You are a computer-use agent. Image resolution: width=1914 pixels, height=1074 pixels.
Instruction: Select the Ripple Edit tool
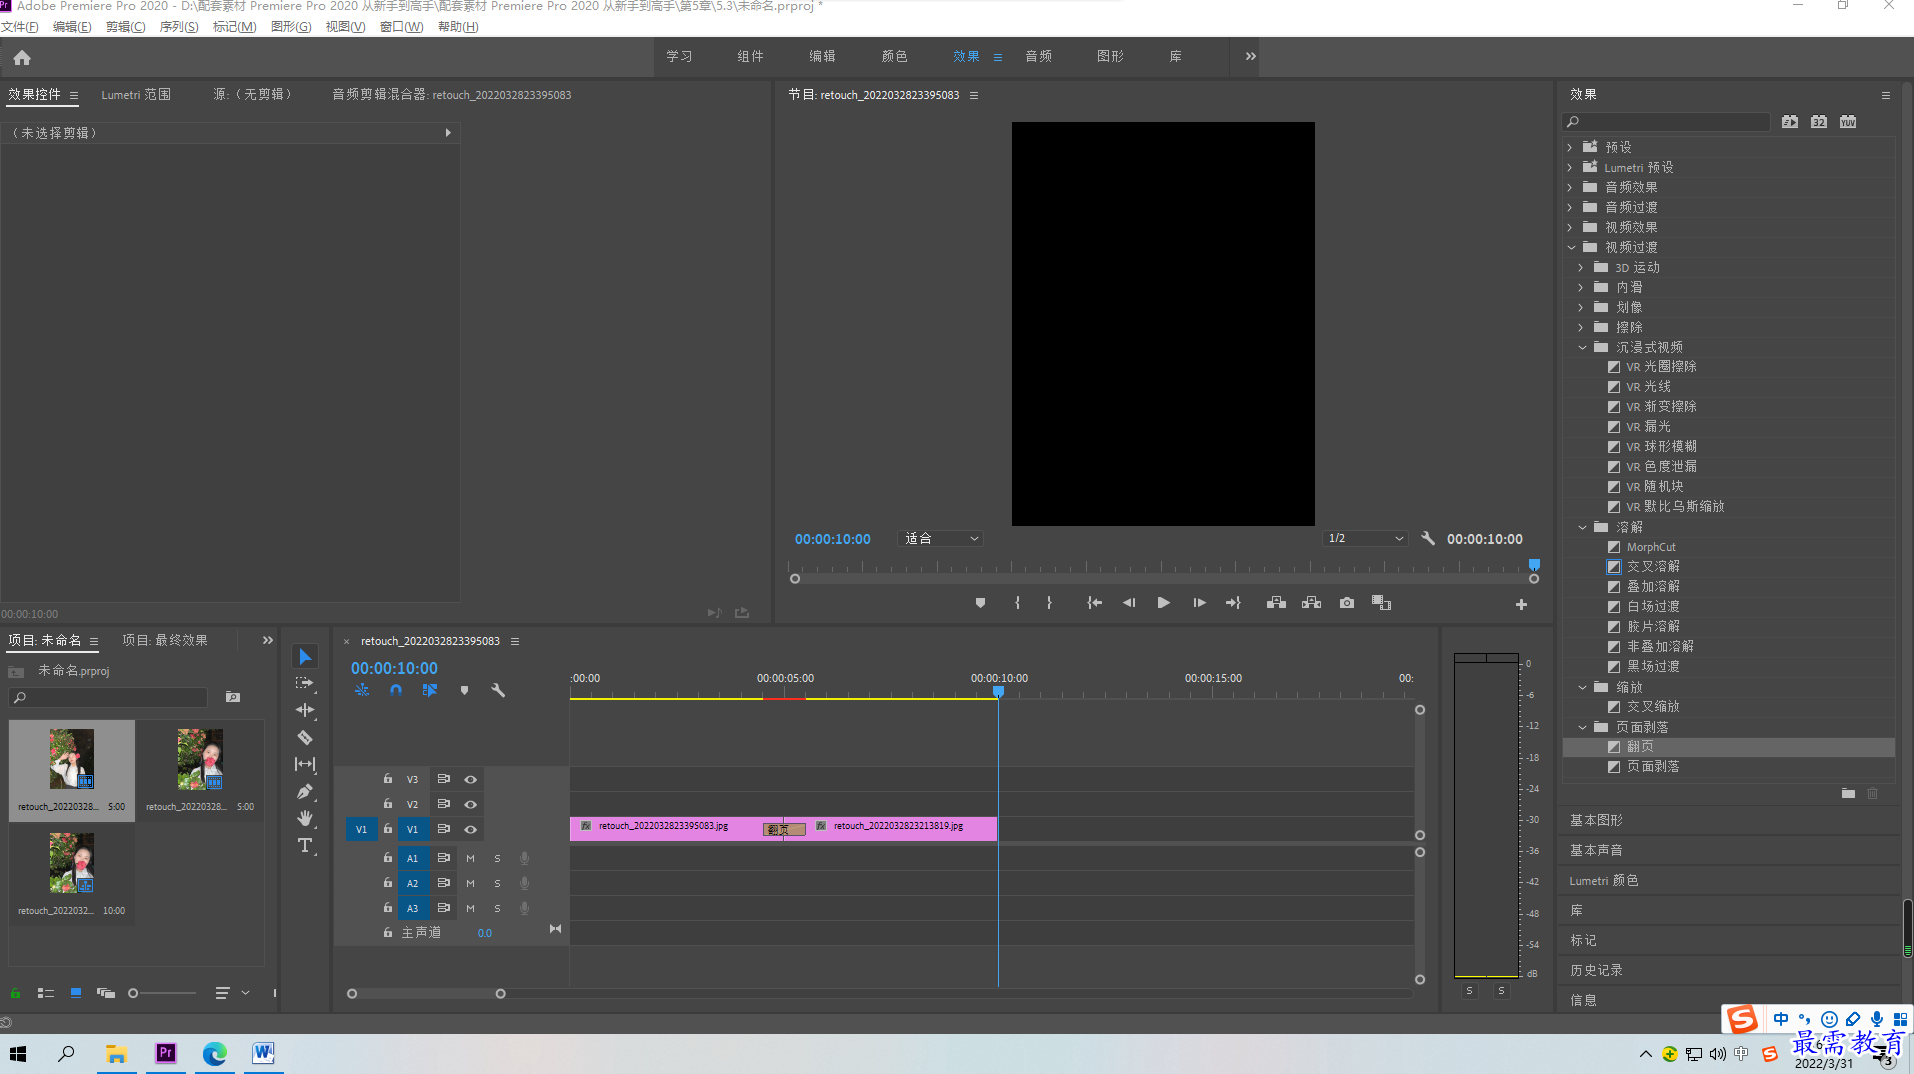[305, 711]
